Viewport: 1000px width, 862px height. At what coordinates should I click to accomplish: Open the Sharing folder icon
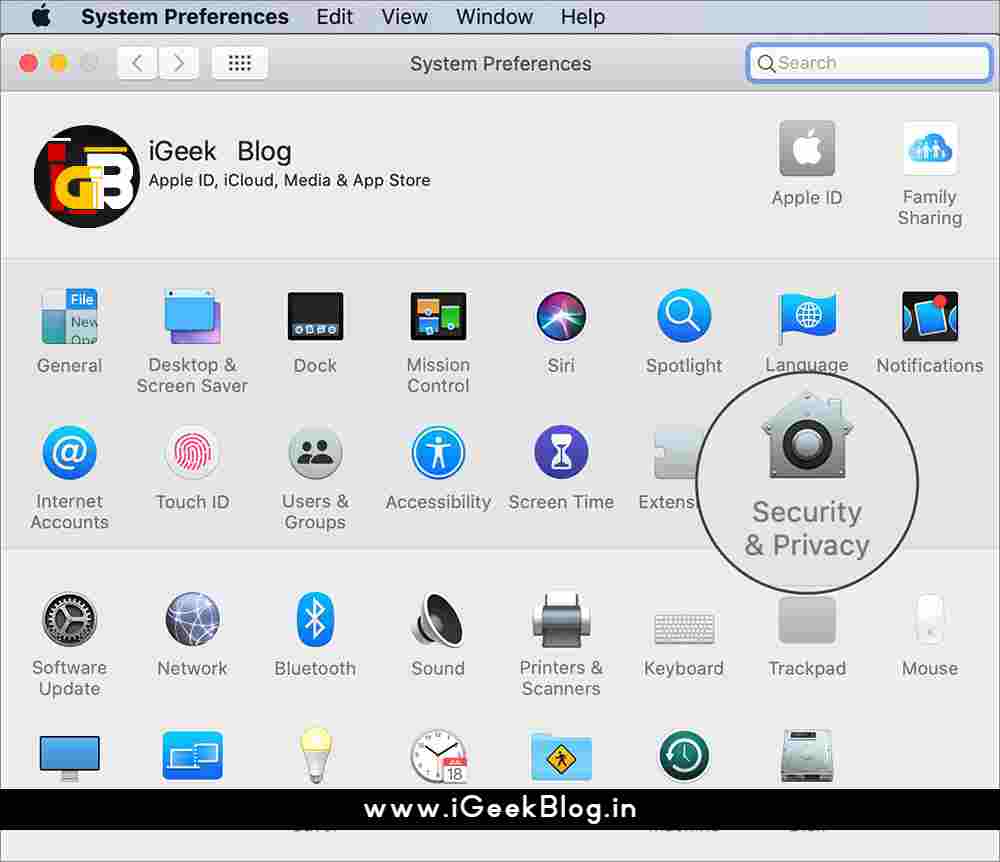[561, 757]
